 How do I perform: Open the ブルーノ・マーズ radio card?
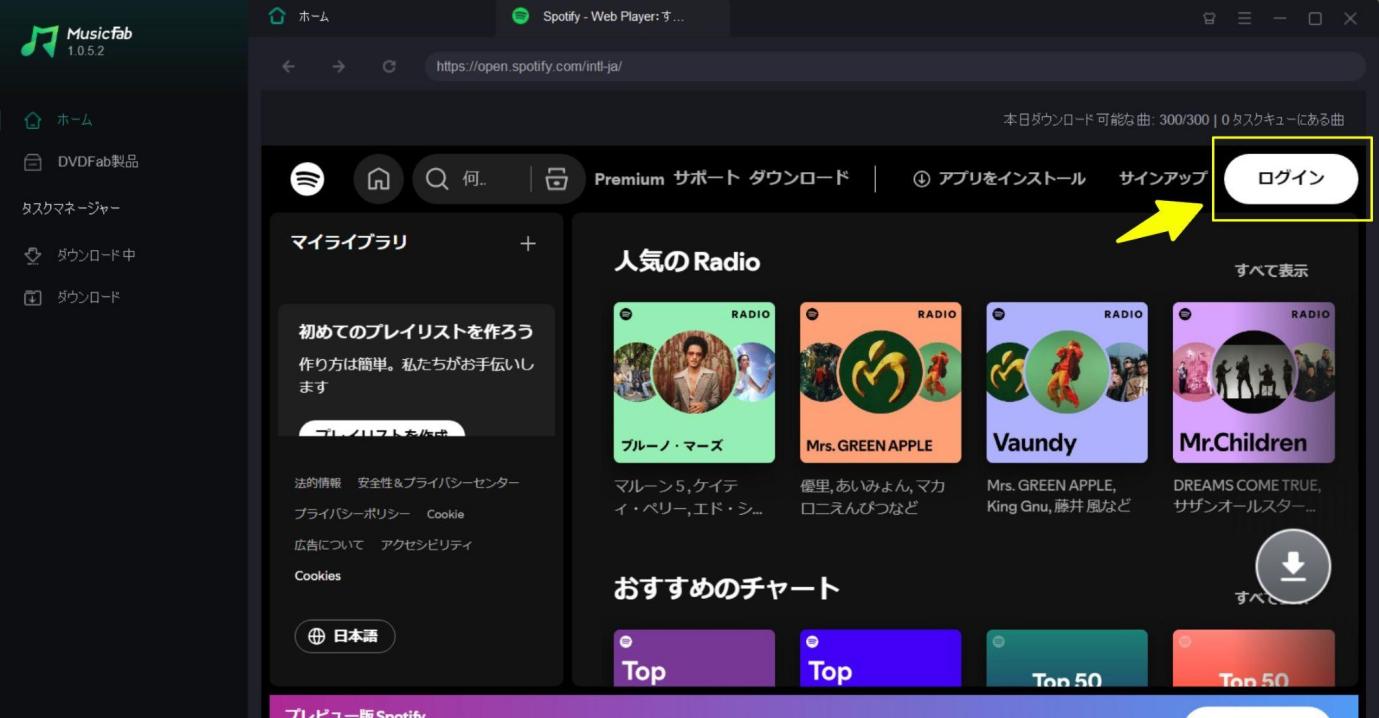tap(694, 383)
